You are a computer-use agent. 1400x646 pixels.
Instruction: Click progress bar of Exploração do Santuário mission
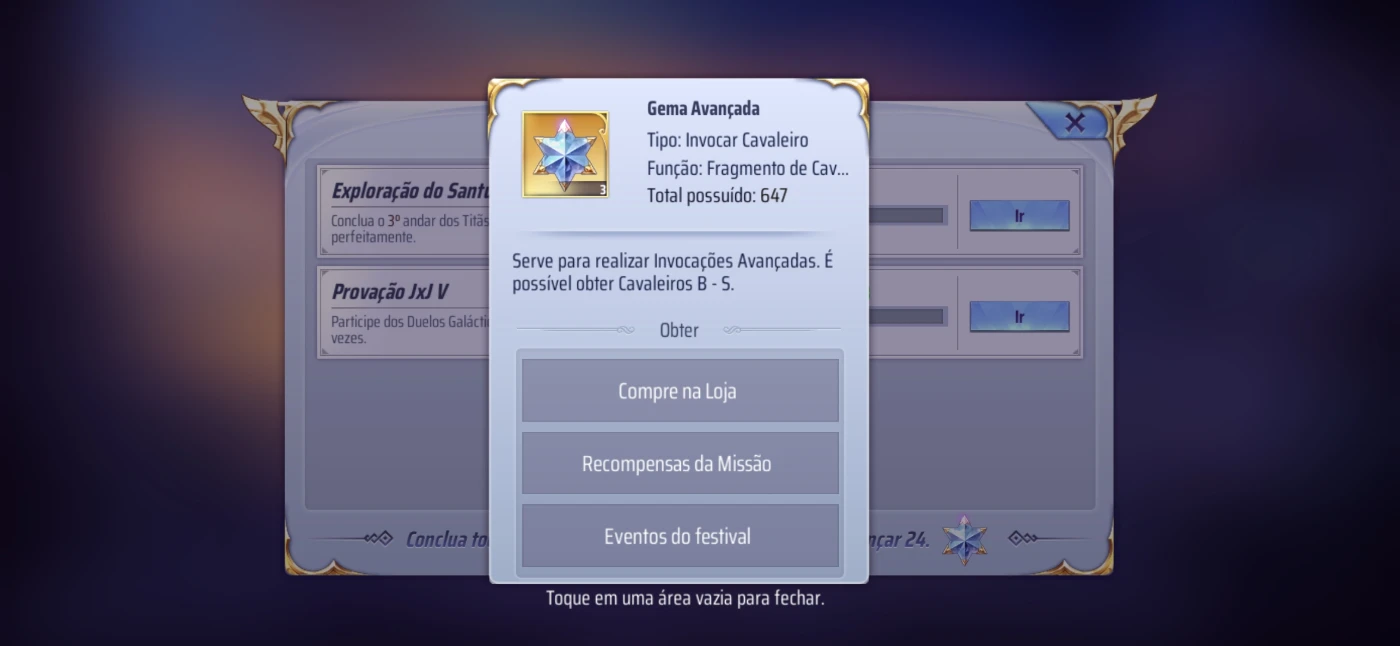point(907,215)
